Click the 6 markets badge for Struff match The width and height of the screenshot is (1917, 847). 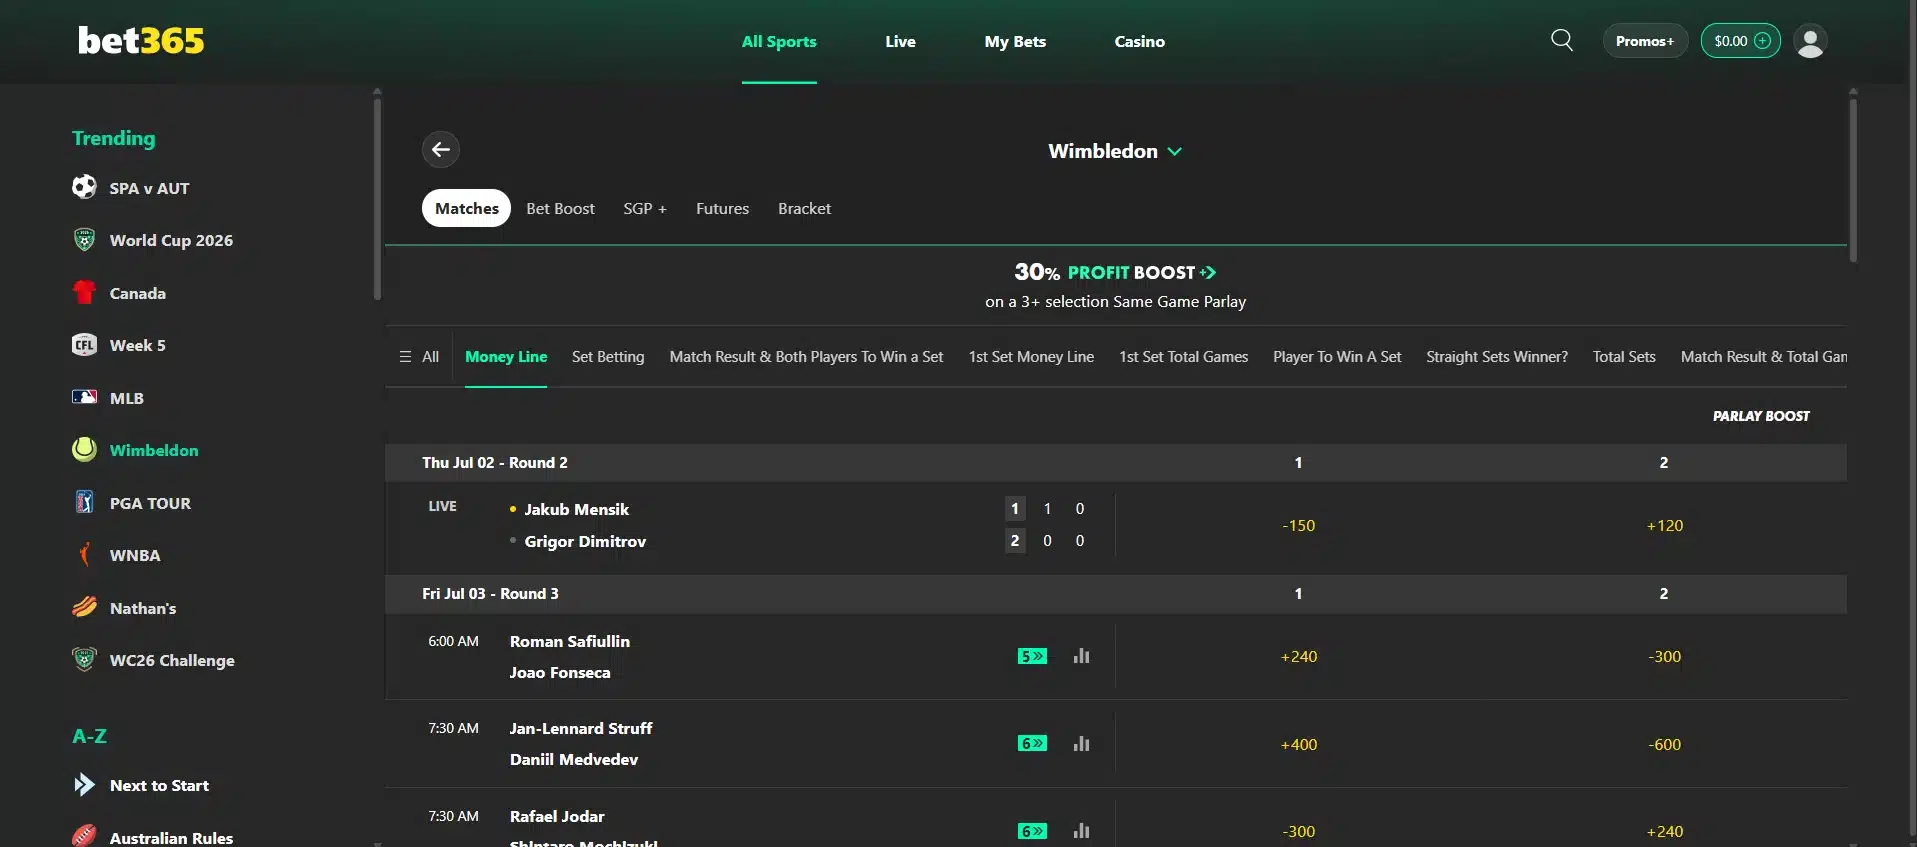[1032, 743]
